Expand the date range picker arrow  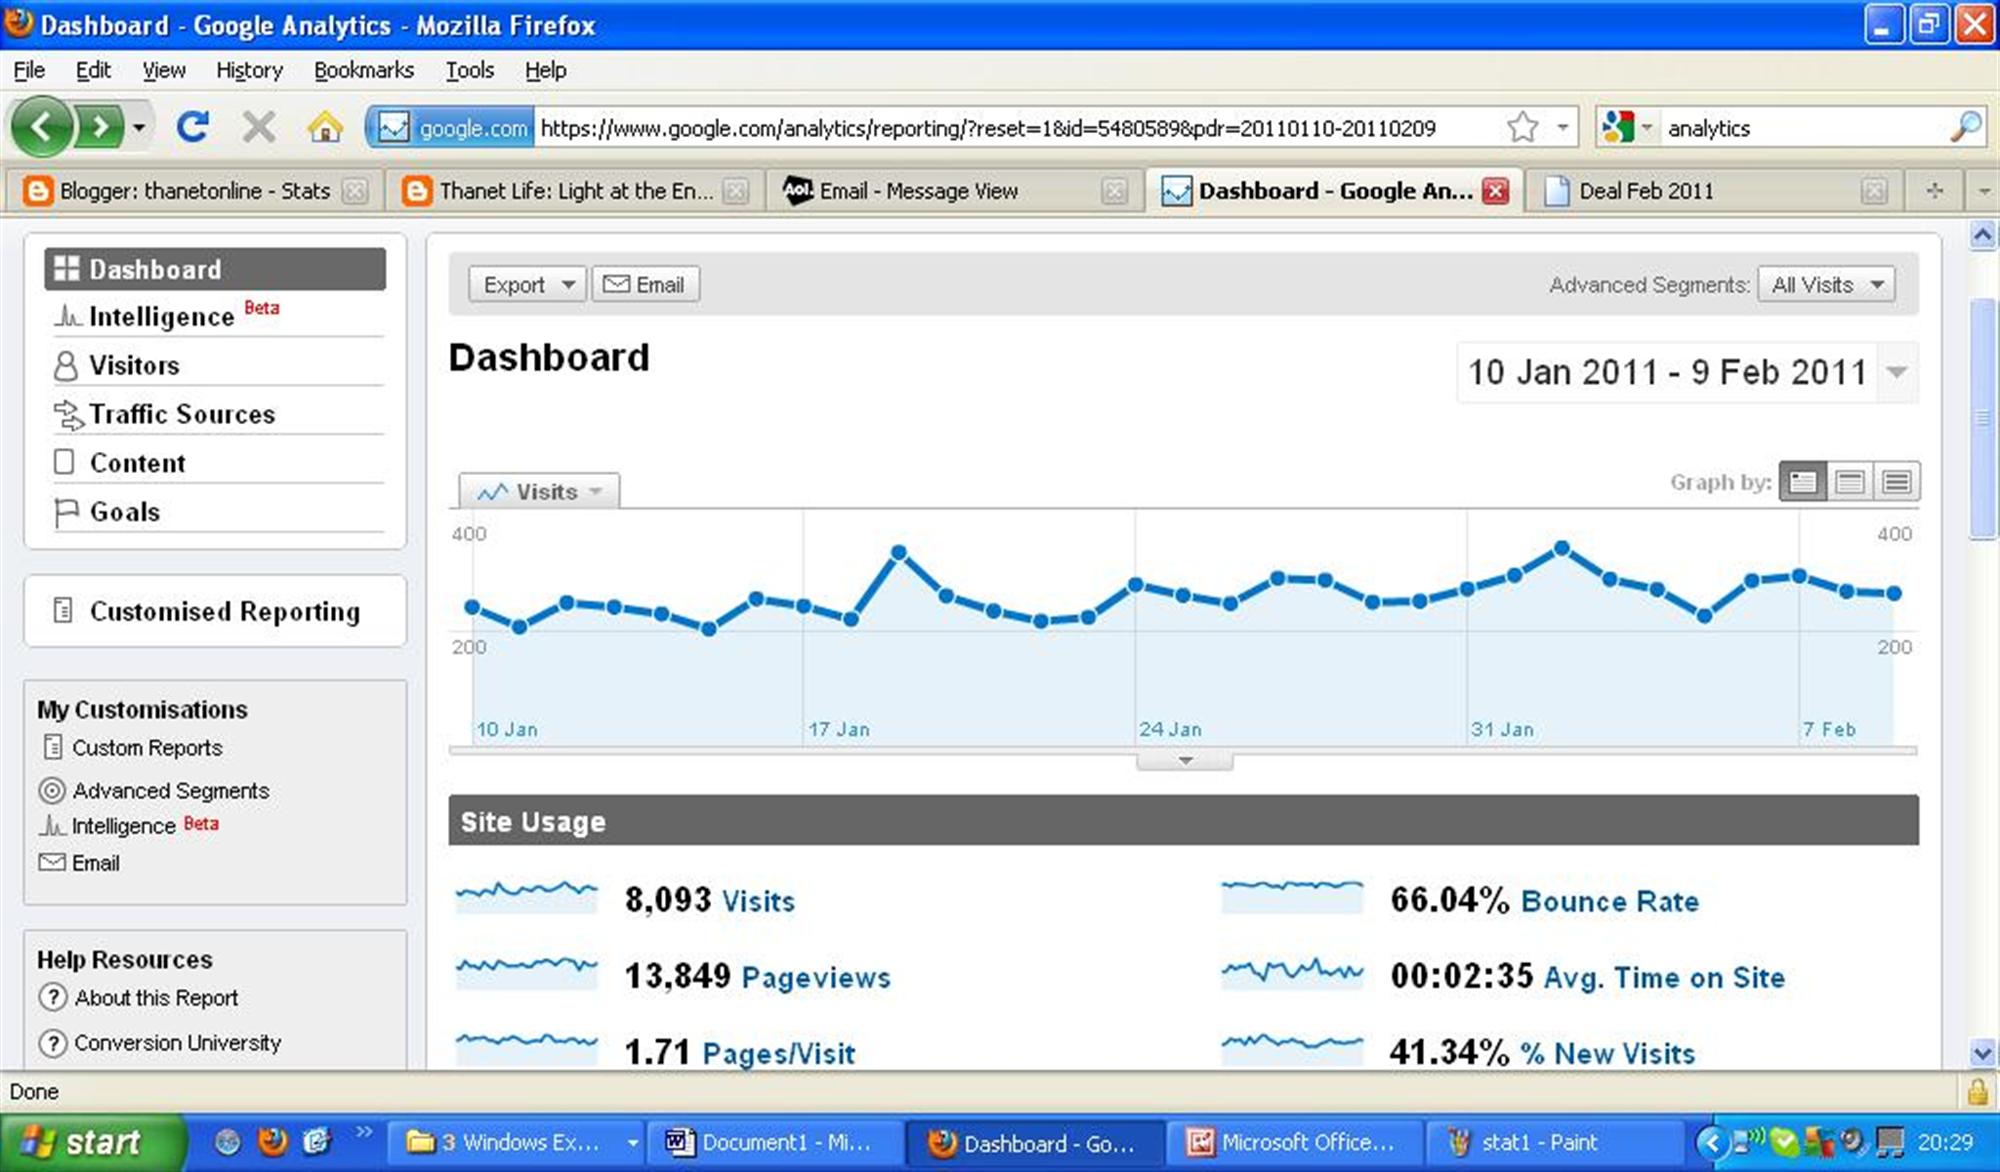coord(1897,372)
